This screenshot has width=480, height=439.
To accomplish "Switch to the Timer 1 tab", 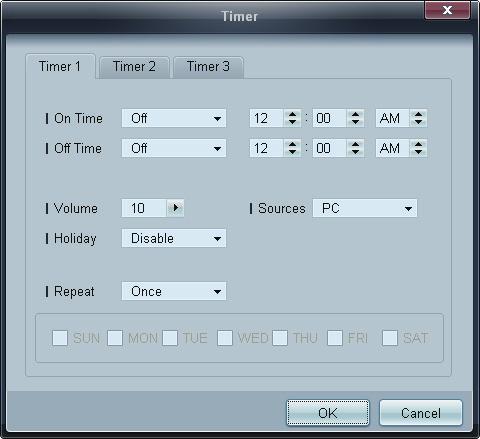I will point(60,66).
